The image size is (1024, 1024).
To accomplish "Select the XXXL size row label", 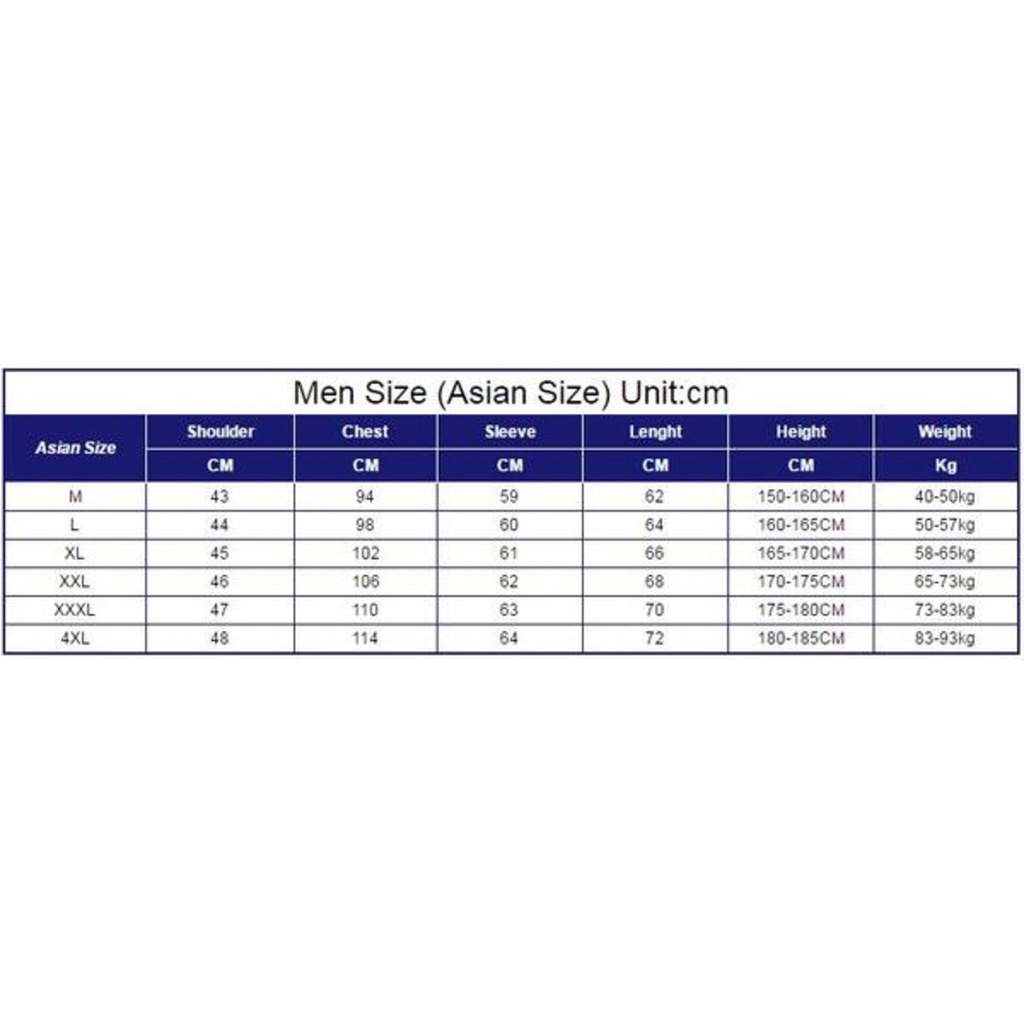I will pyautogui.click(x=76, y=610).
